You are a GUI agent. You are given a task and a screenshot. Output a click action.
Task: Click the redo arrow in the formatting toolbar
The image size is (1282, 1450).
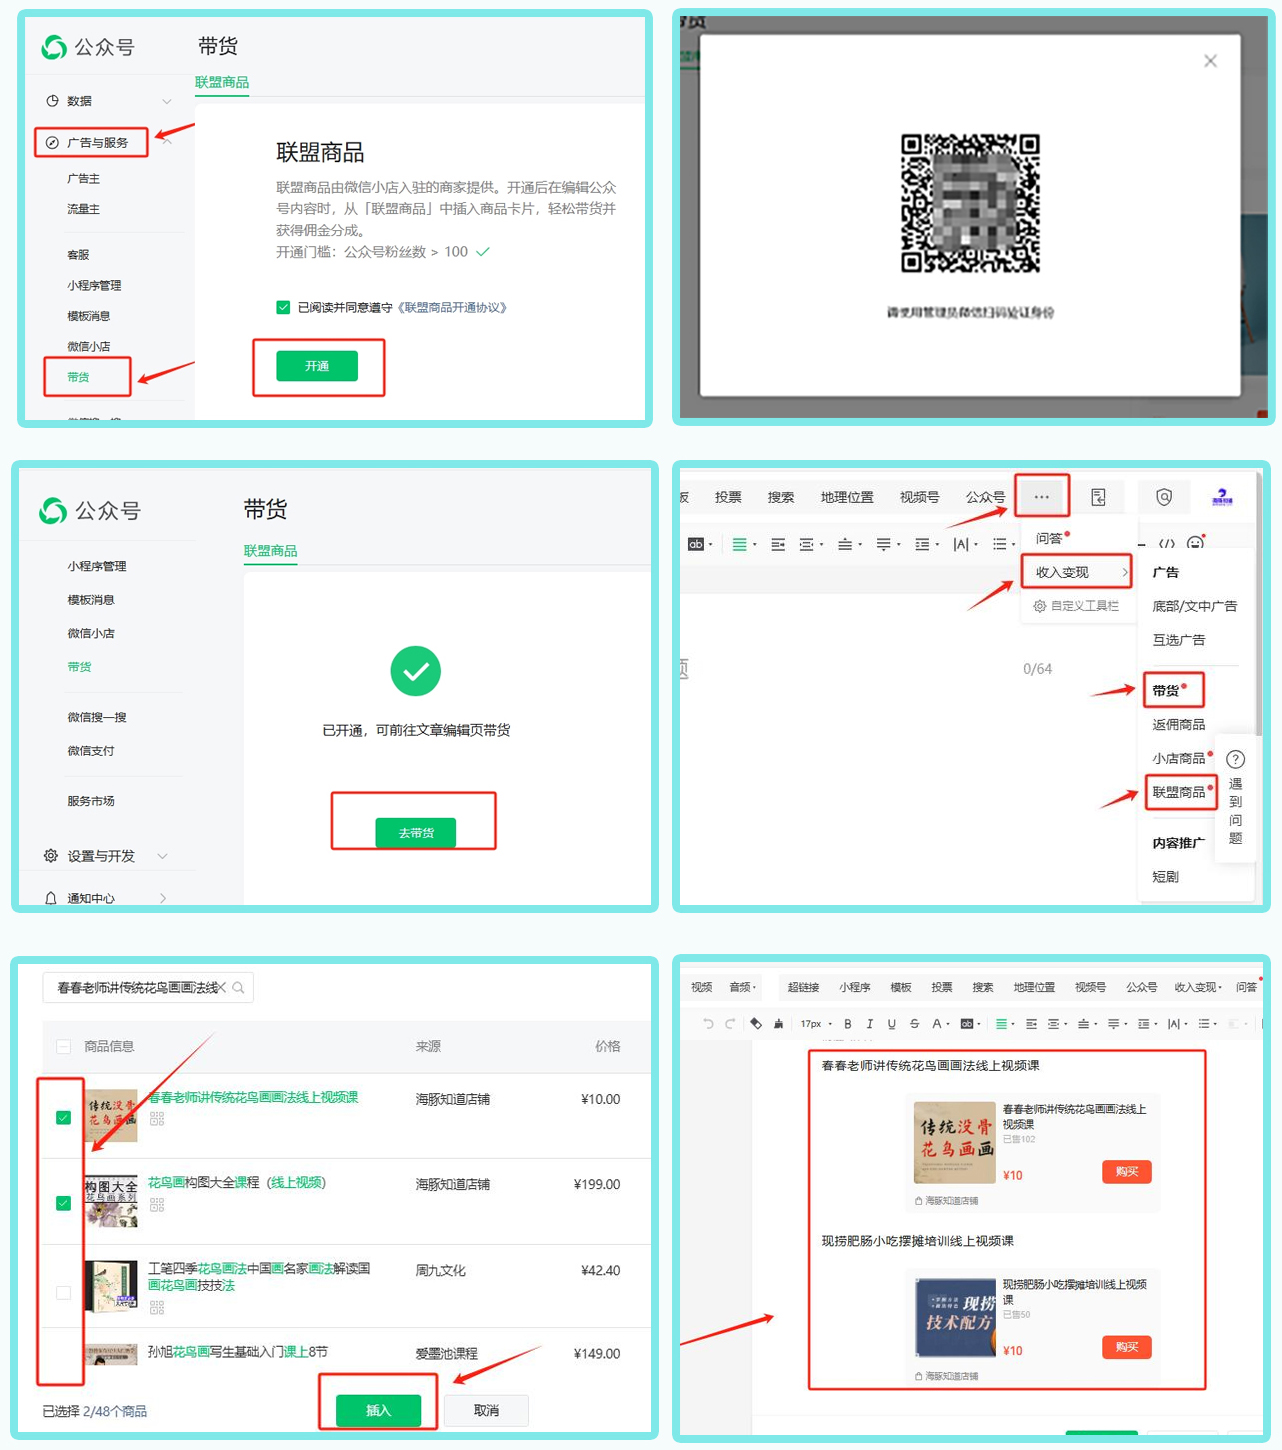[730, 1024]
